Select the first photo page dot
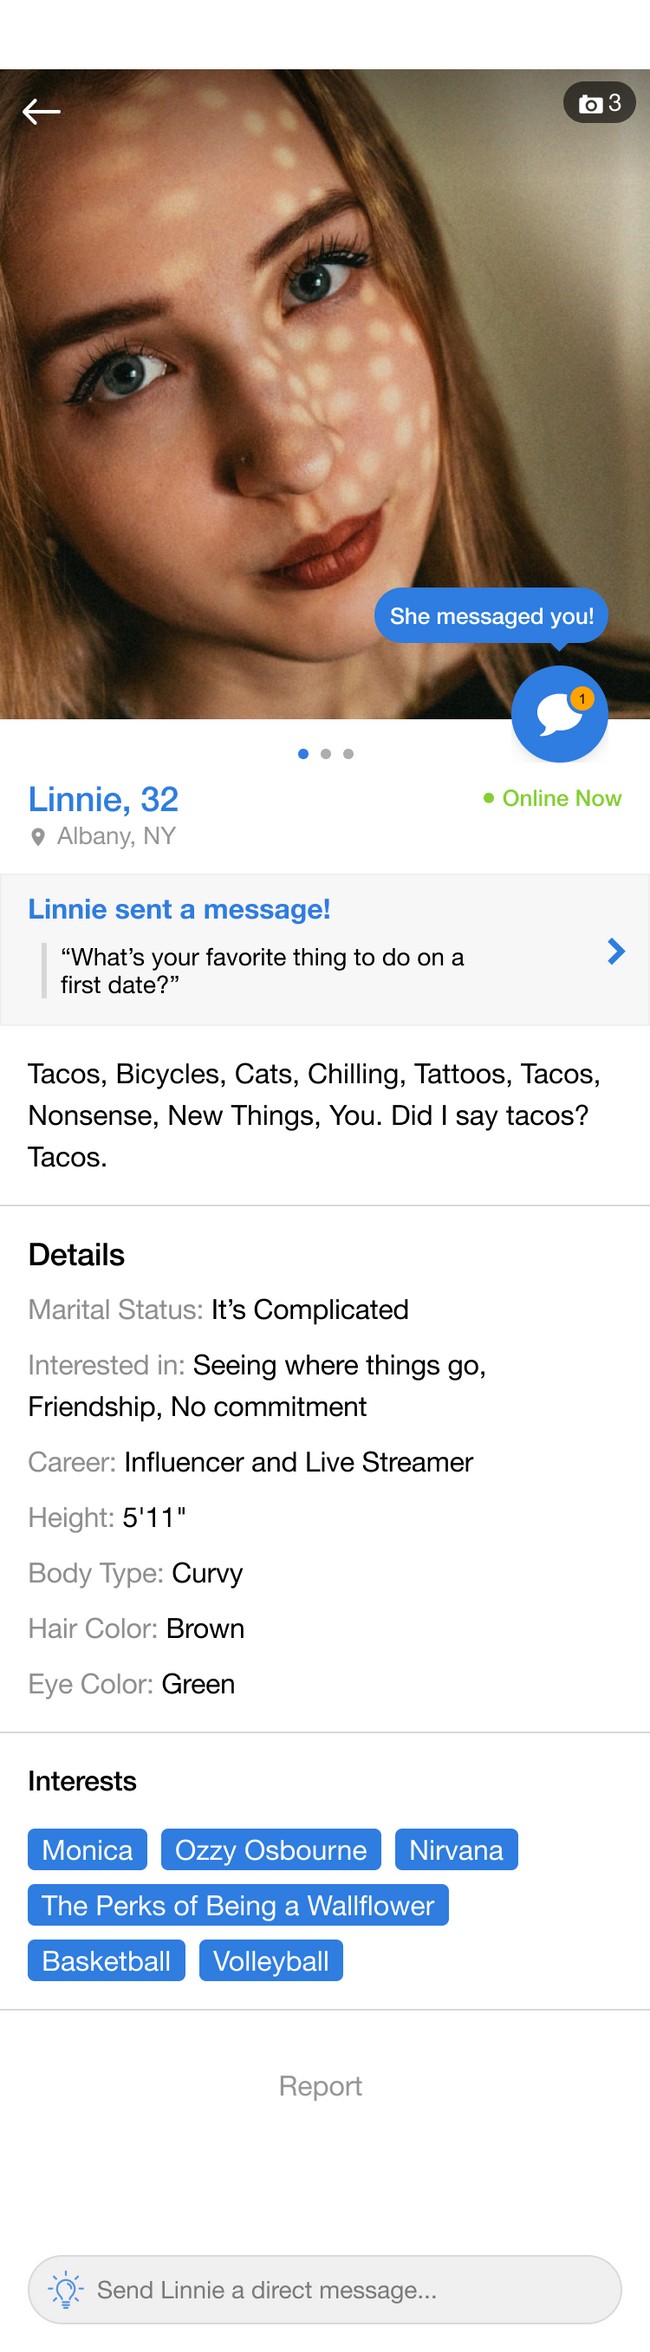The width and height of the screenshot is (650, 2352). point(303,754)
